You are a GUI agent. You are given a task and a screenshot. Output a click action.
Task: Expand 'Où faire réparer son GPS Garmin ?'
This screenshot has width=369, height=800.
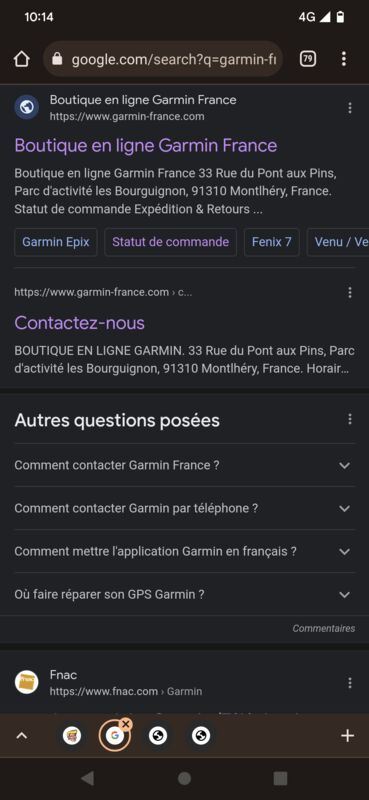point(184,594)
